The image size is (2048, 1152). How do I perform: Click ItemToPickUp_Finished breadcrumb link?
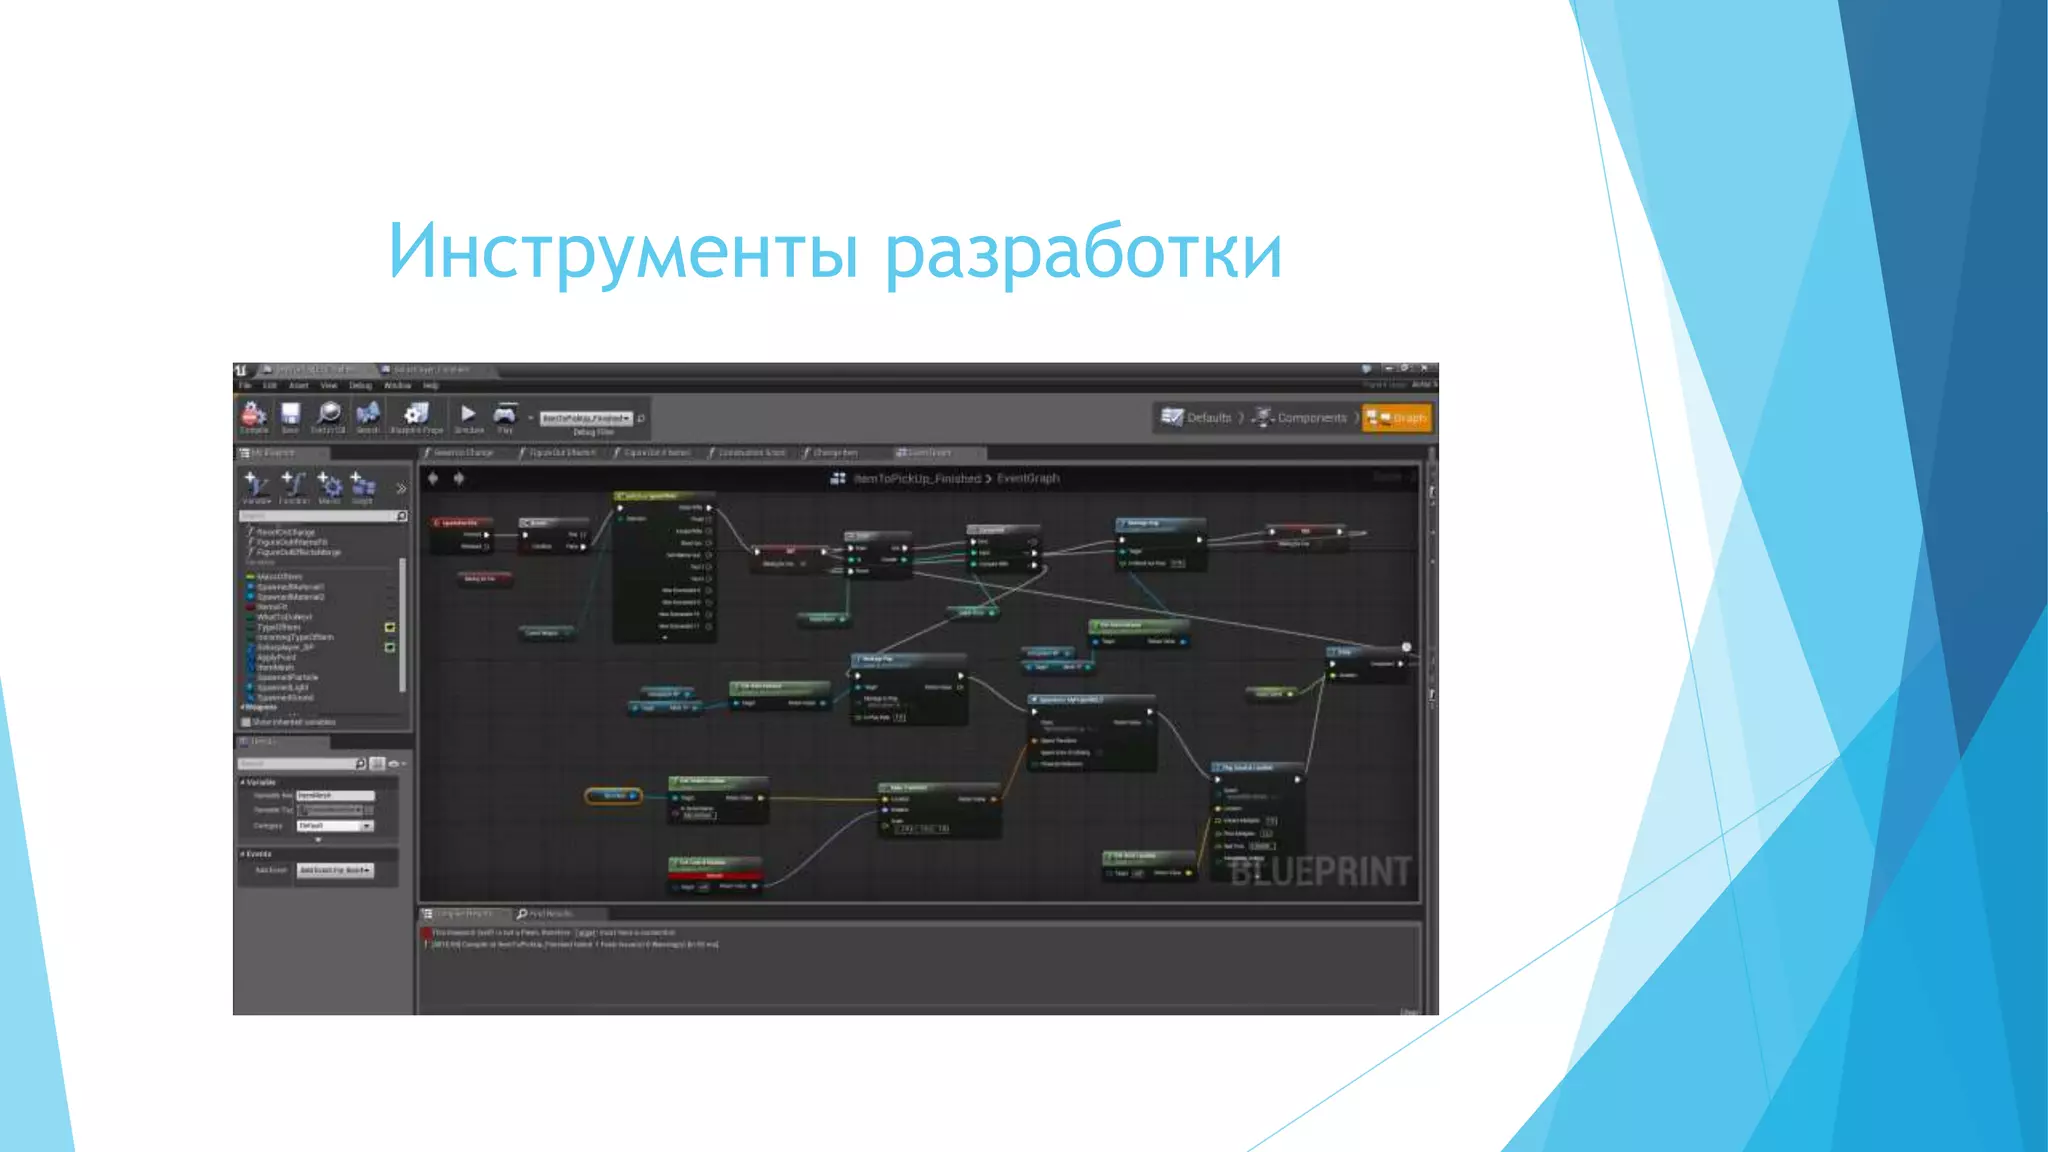[x=917, y=478]
